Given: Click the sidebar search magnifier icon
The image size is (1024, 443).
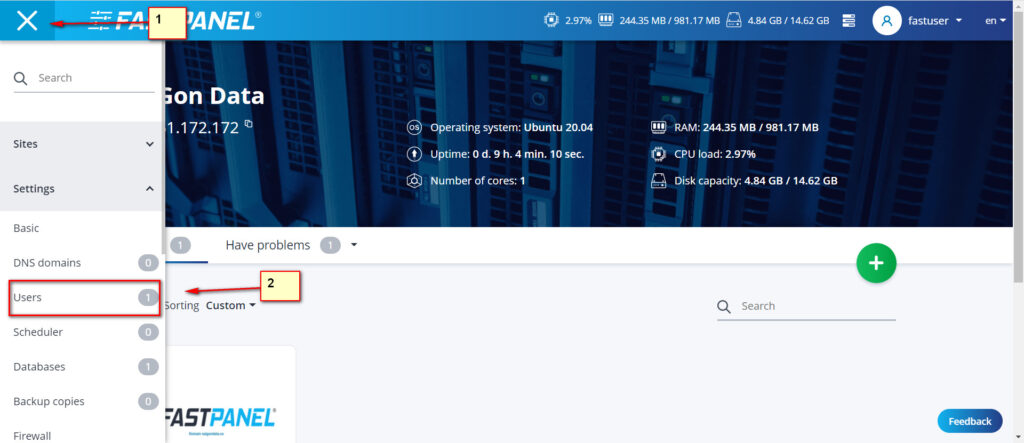Looking at the screenshot, I should click(x=20, y=78).
